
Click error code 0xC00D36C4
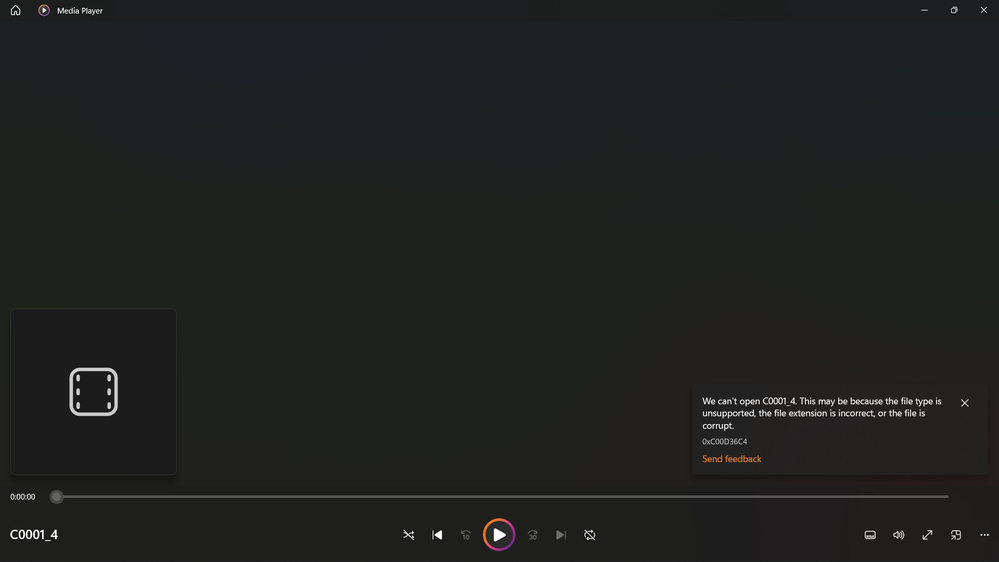point(724,442)
